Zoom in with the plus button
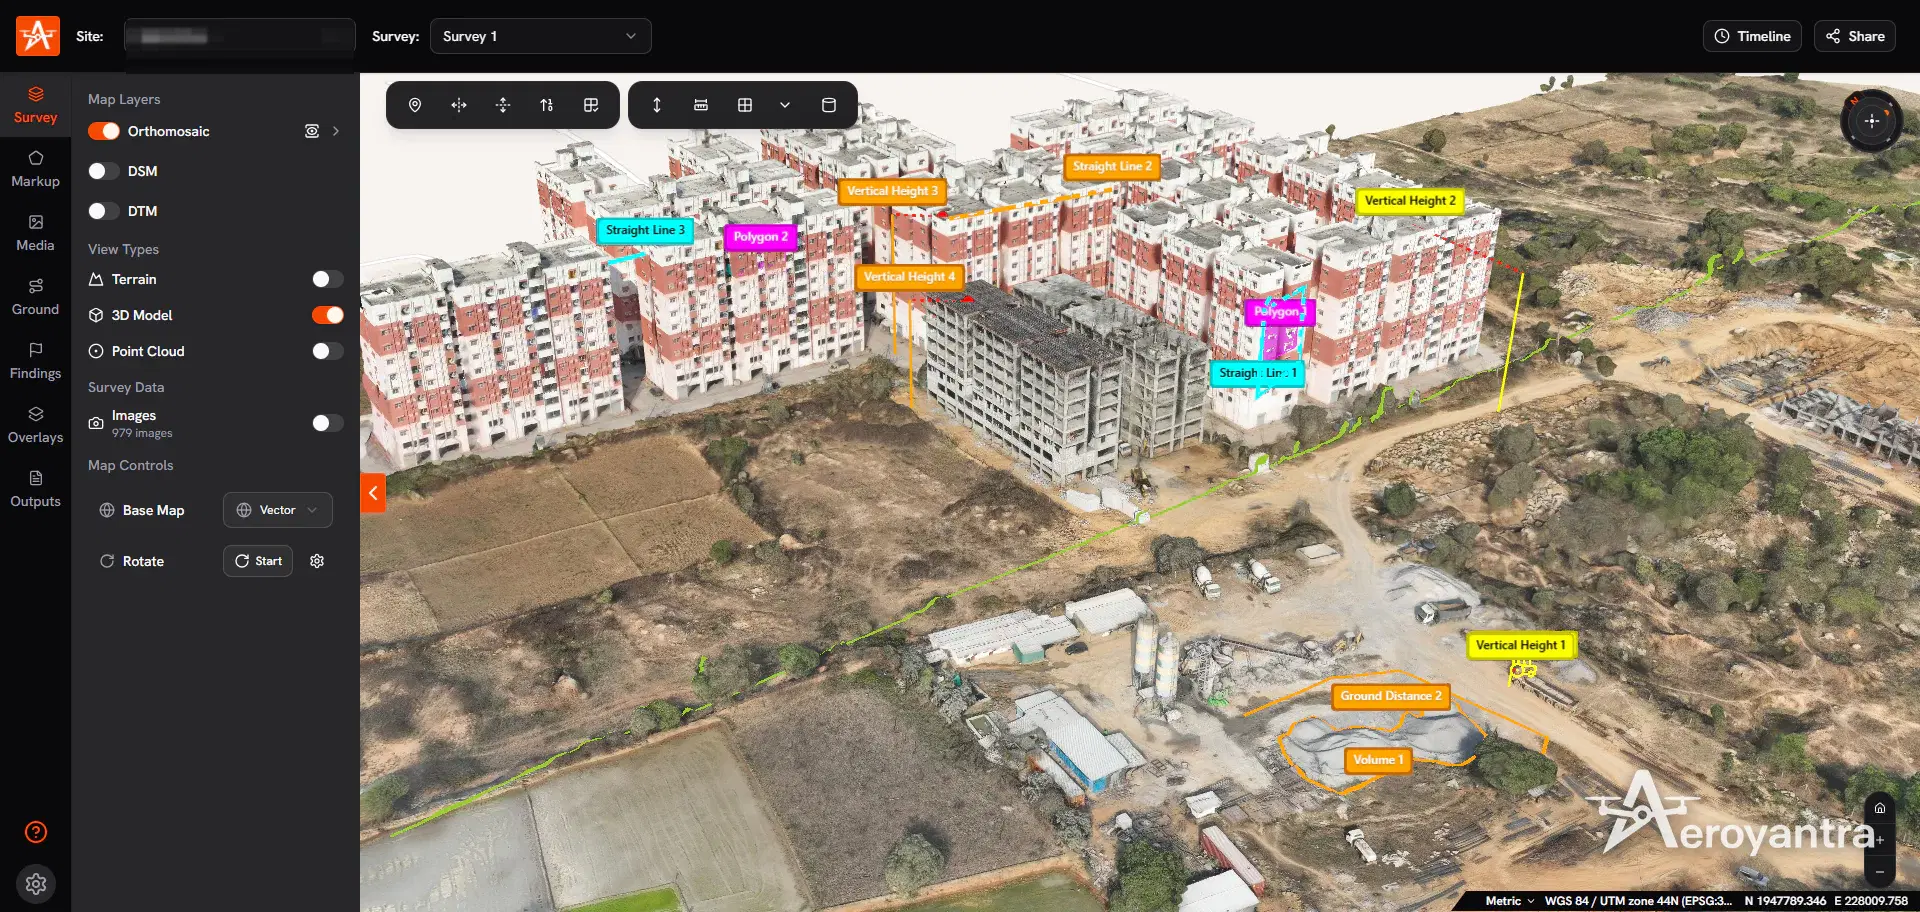1920x912 pixels. coord(1880,840)
